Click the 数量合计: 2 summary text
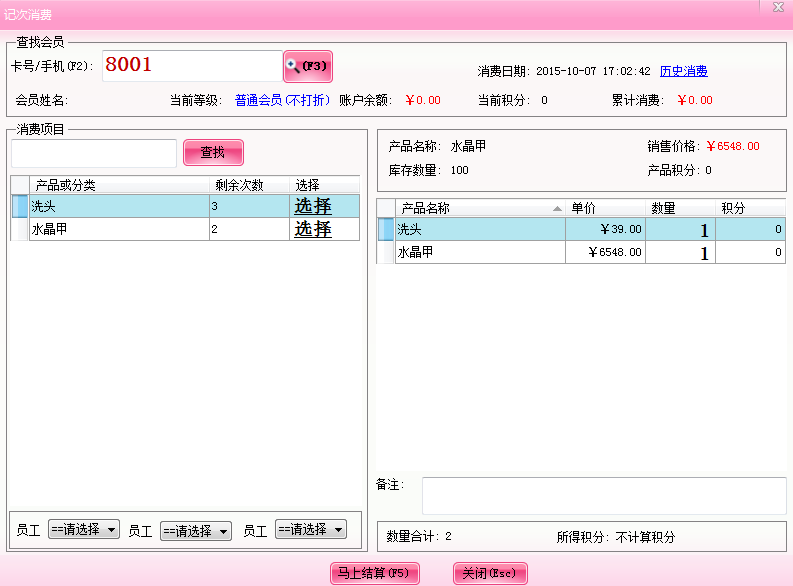The width and height of the screenshot is (793, 586). point(419,536)
